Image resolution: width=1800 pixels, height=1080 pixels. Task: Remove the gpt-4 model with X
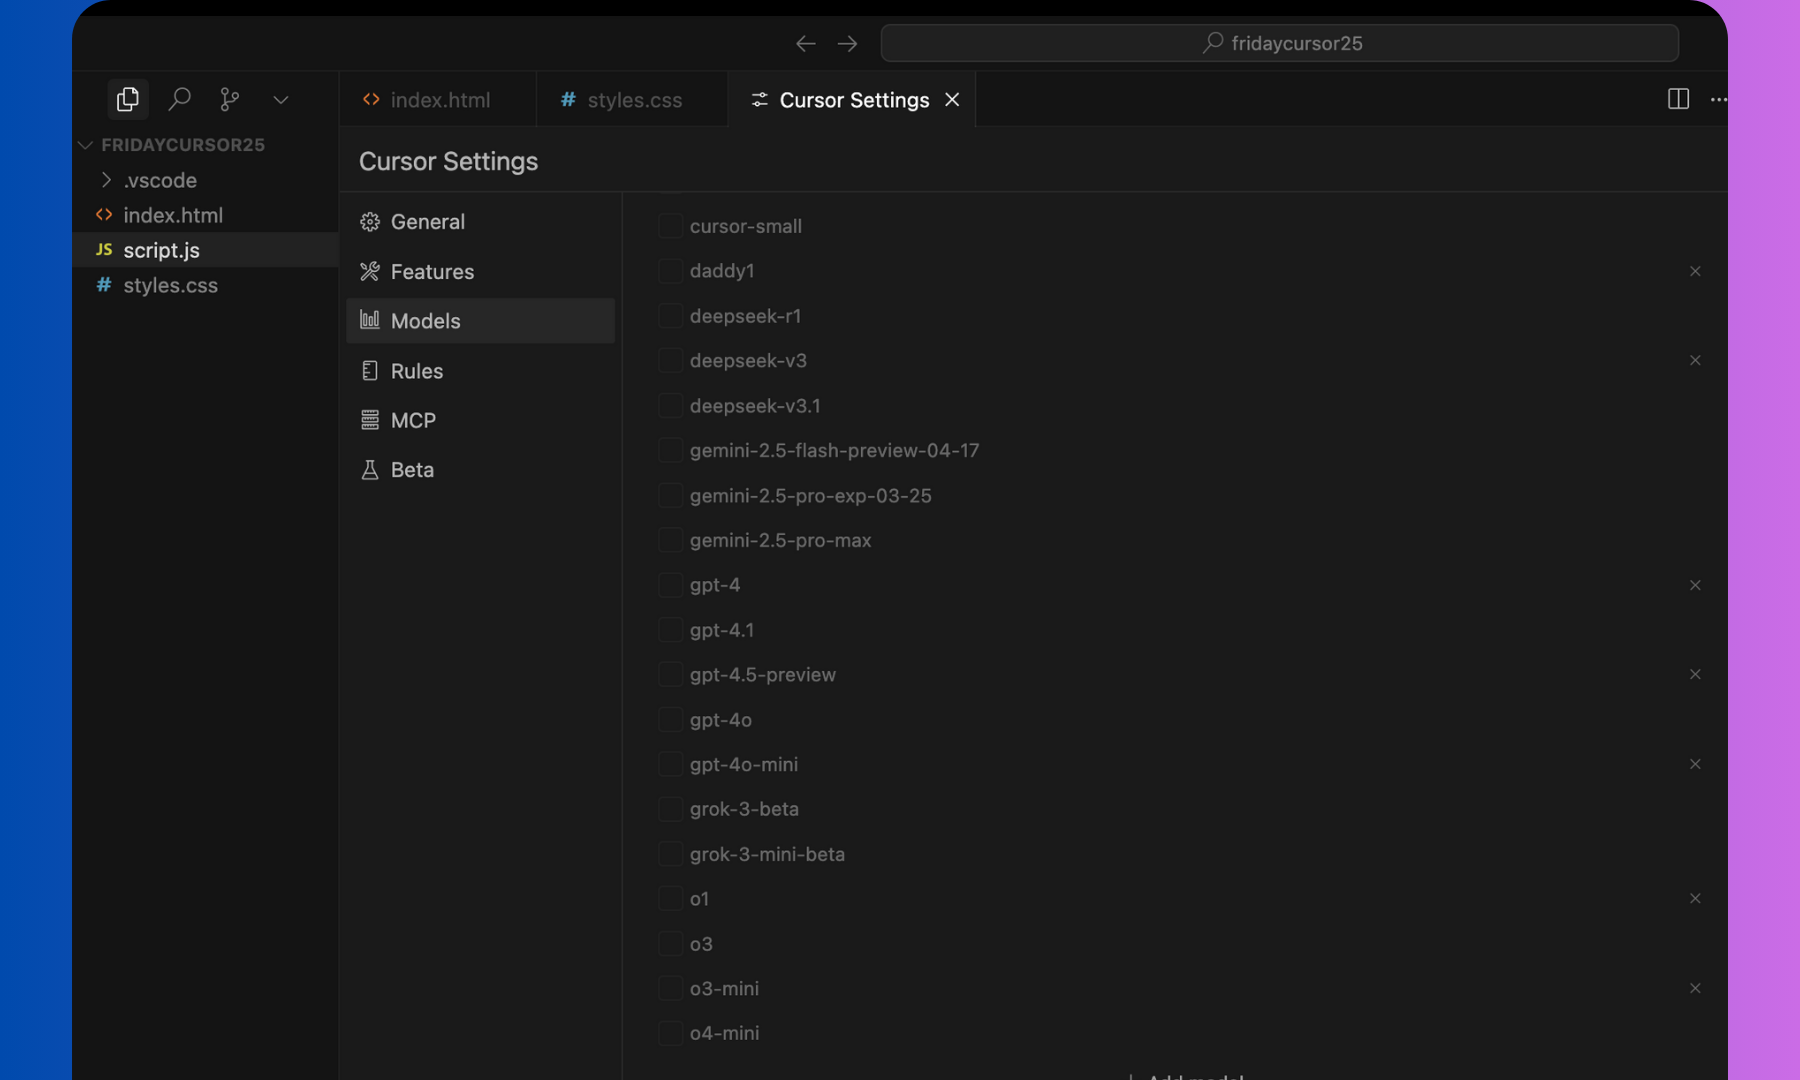1695,585
